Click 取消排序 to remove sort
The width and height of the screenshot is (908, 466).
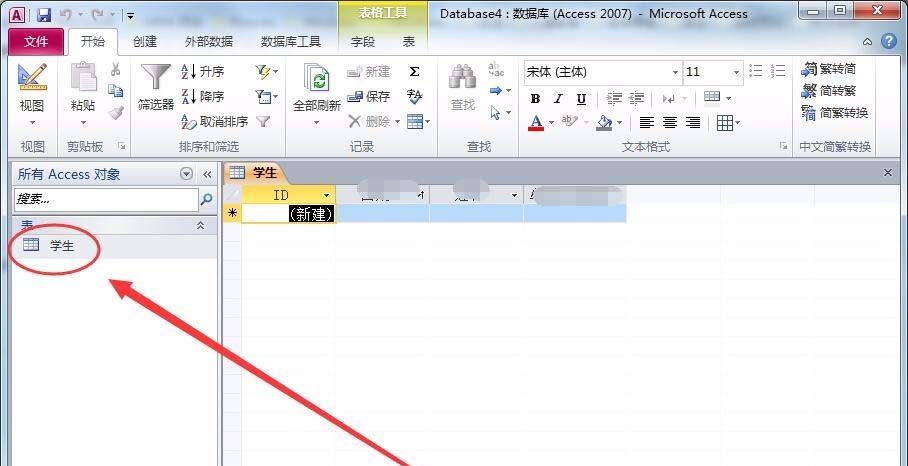coord(214,122)
